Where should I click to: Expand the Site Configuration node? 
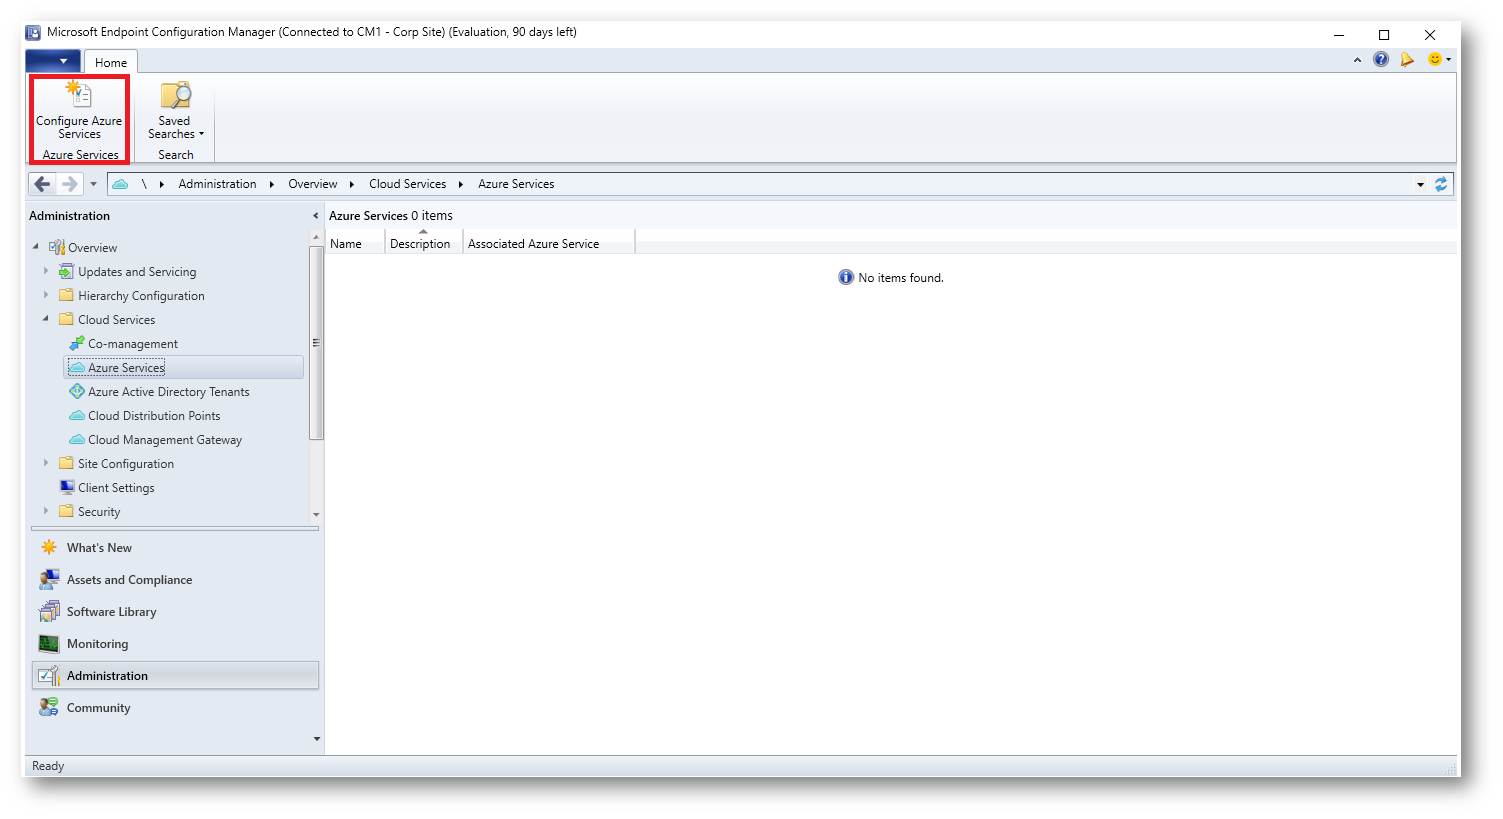pos(46,463)
